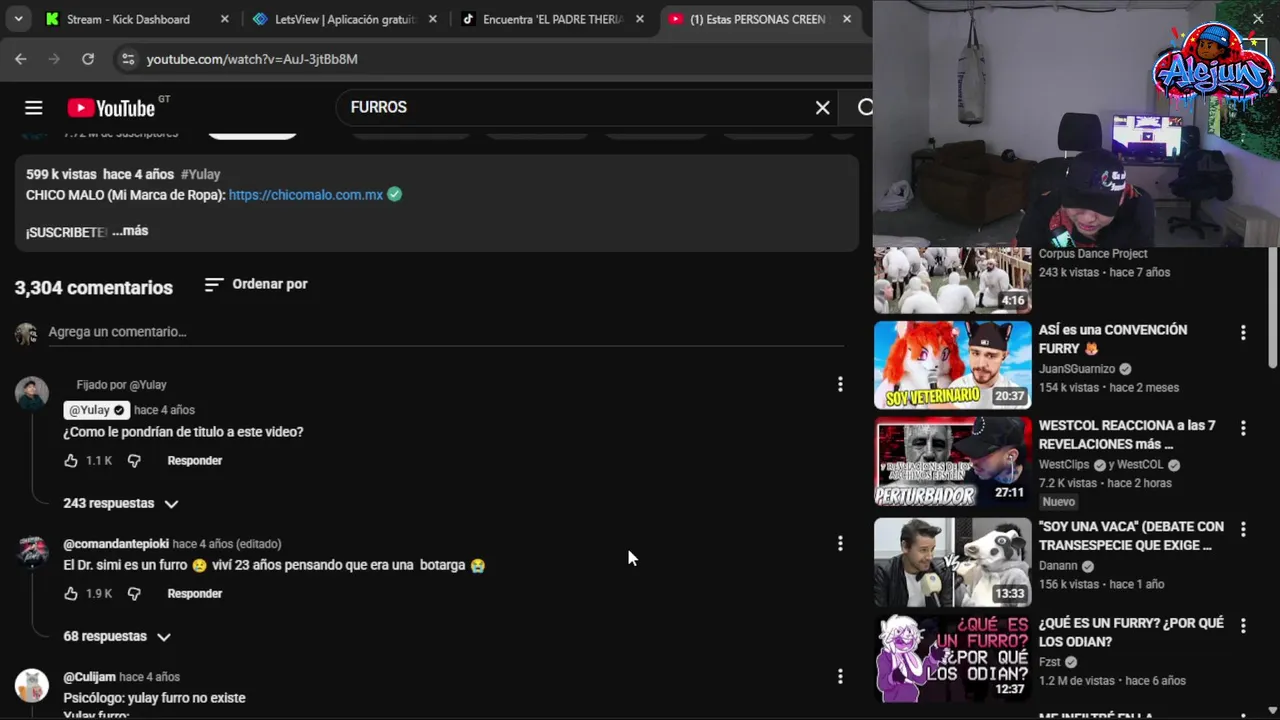The height and width of the screenshot is (720, 1280).
Task: Click the page vertical scrollbar
Action: click(1272, 307)
